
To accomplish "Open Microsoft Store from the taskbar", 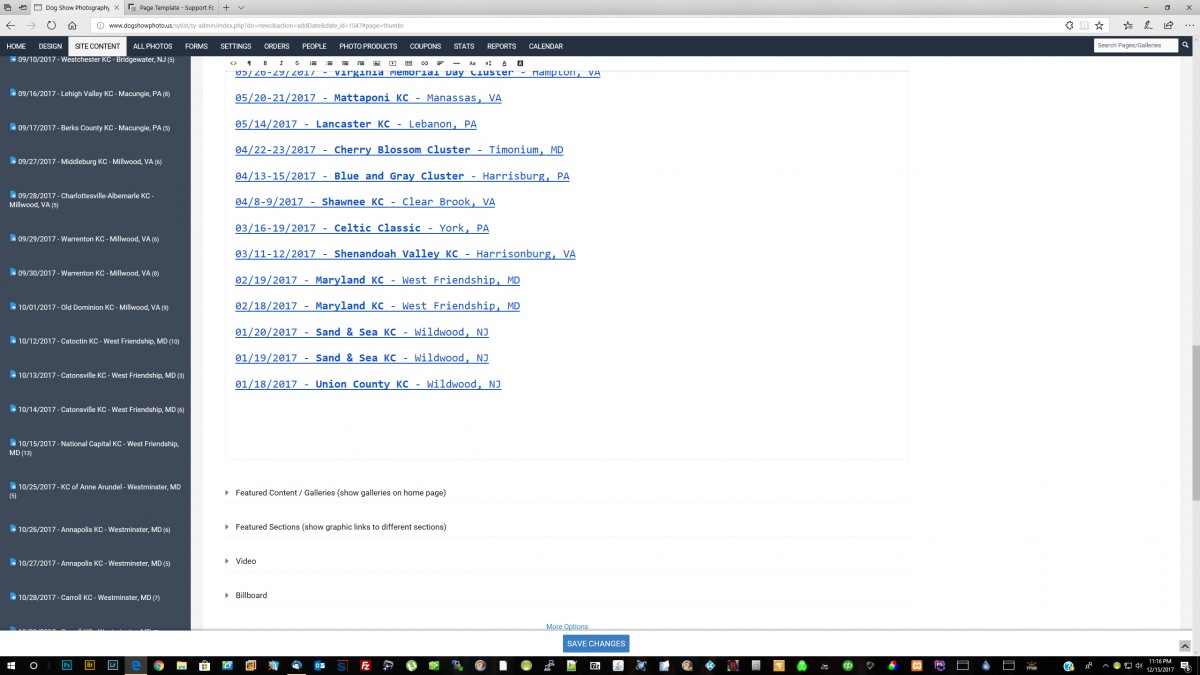I will coord(205,665).
